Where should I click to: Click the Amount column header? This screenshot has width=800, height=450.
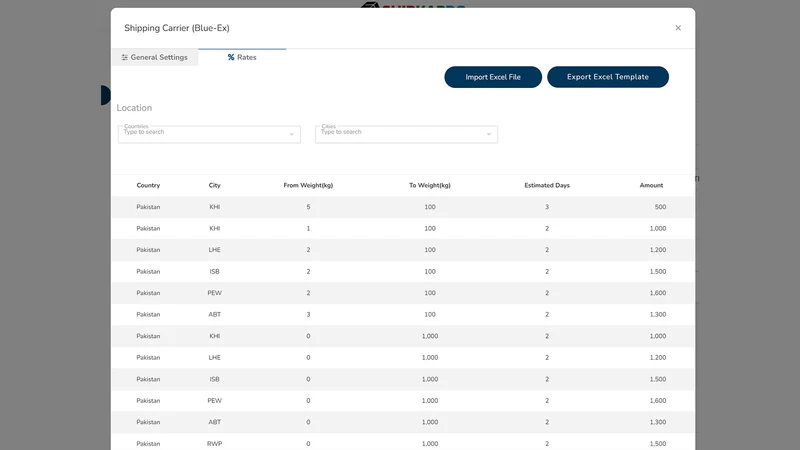point(652,185)
